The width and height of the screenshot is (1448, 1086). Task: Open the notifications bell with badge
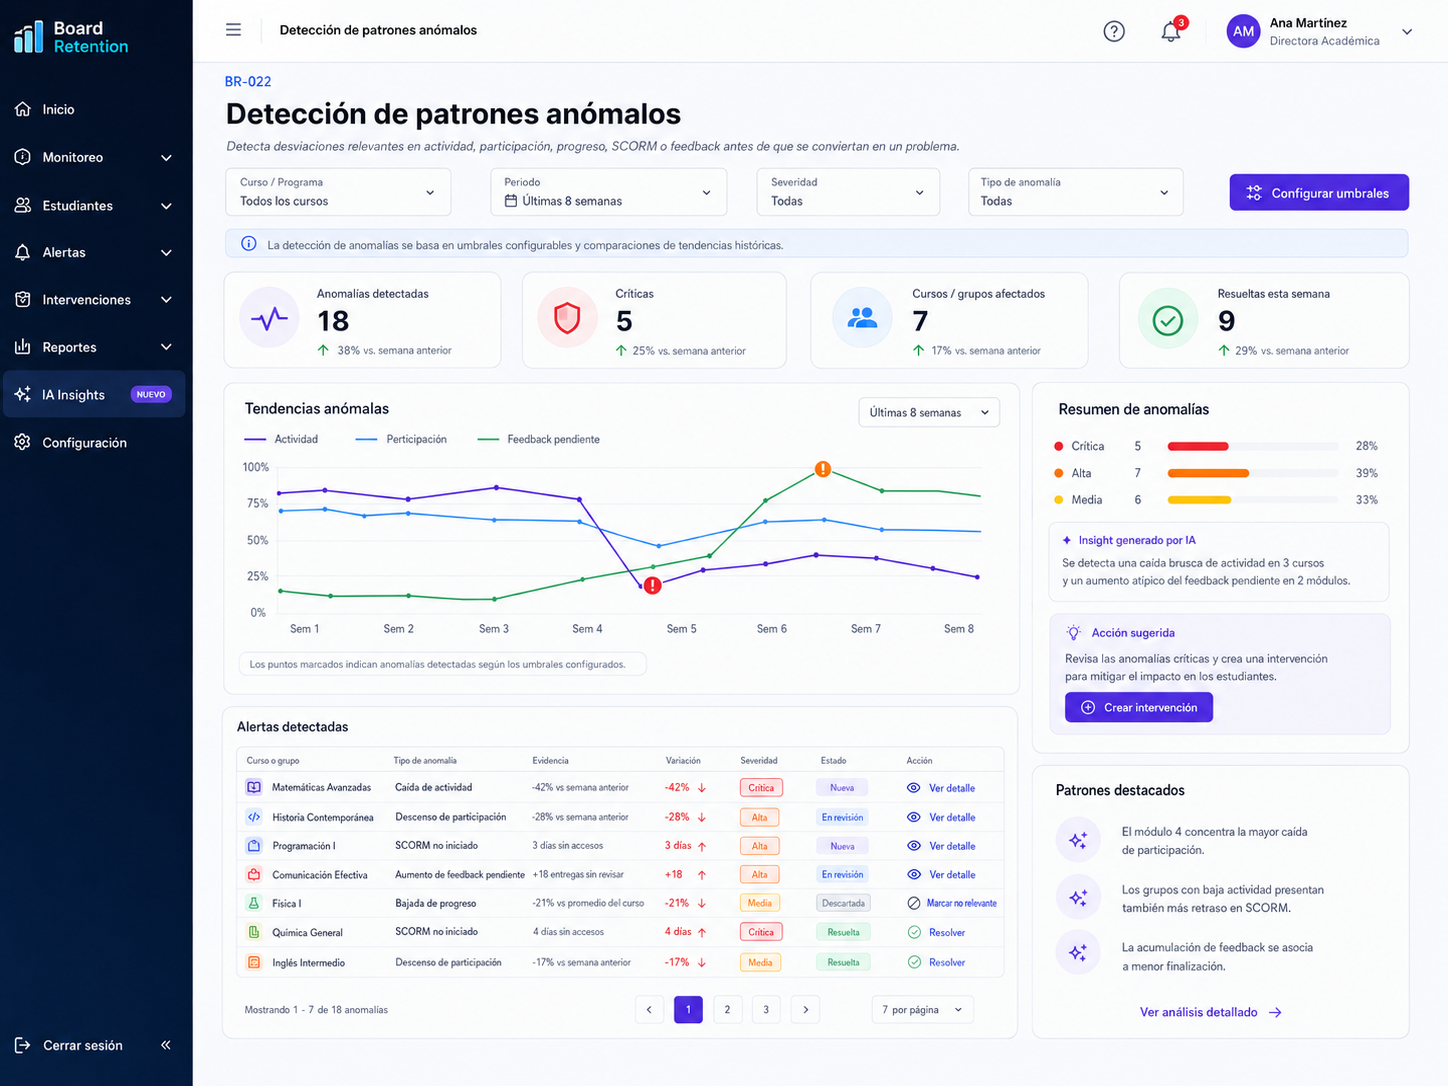tap(1173, 30)
